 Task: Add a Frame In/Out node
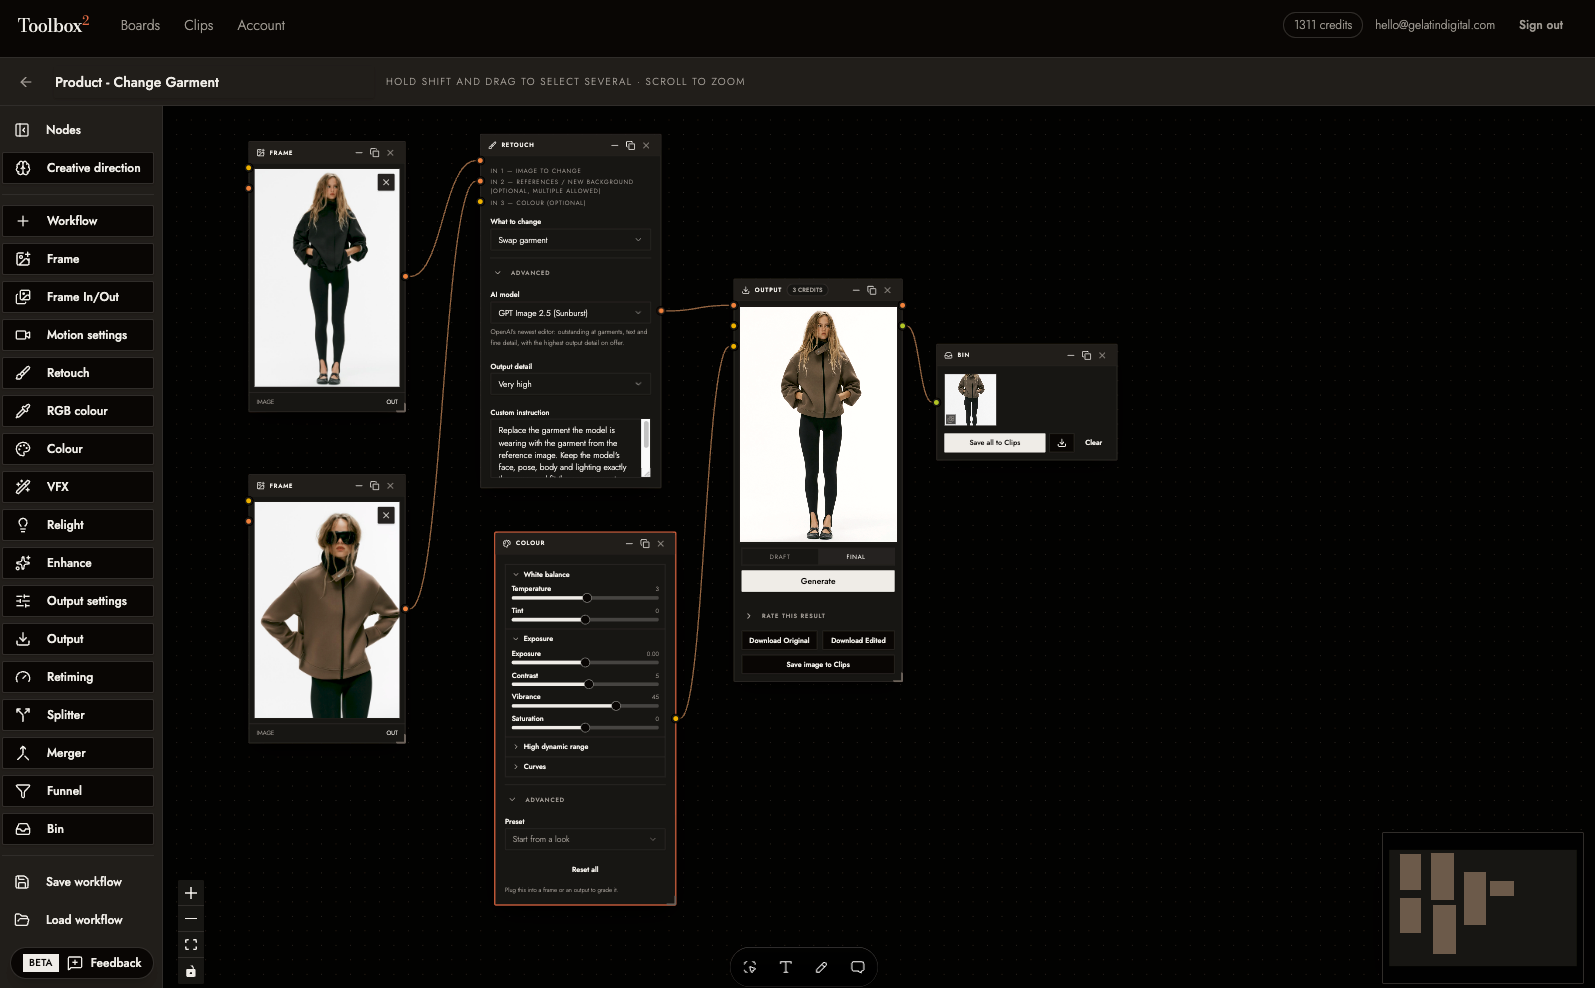[78, 297]
